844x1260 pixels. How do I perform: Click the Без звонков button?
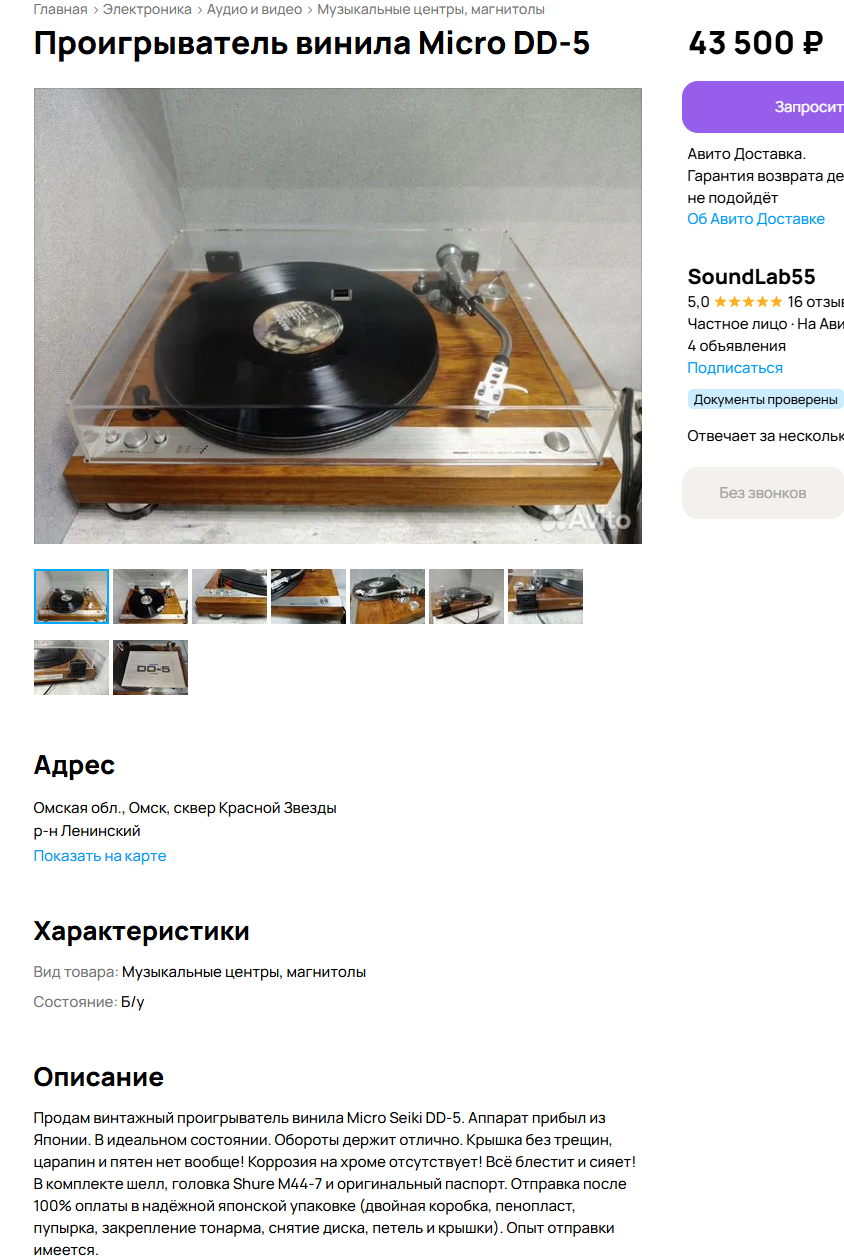(763, 493)
